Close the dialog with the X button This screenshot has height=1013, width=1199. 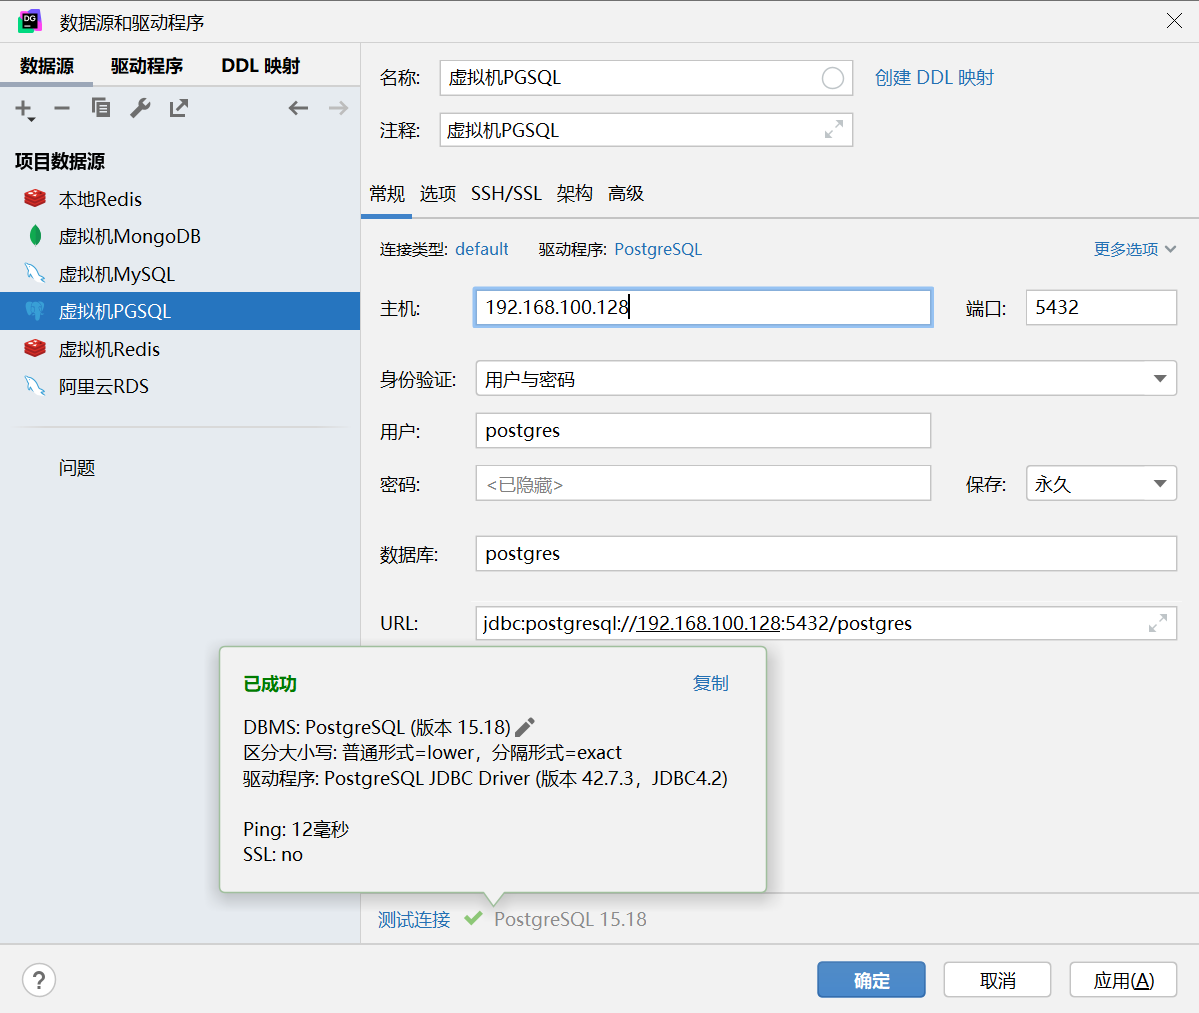pyautogui.click(x=1175, y=21)
